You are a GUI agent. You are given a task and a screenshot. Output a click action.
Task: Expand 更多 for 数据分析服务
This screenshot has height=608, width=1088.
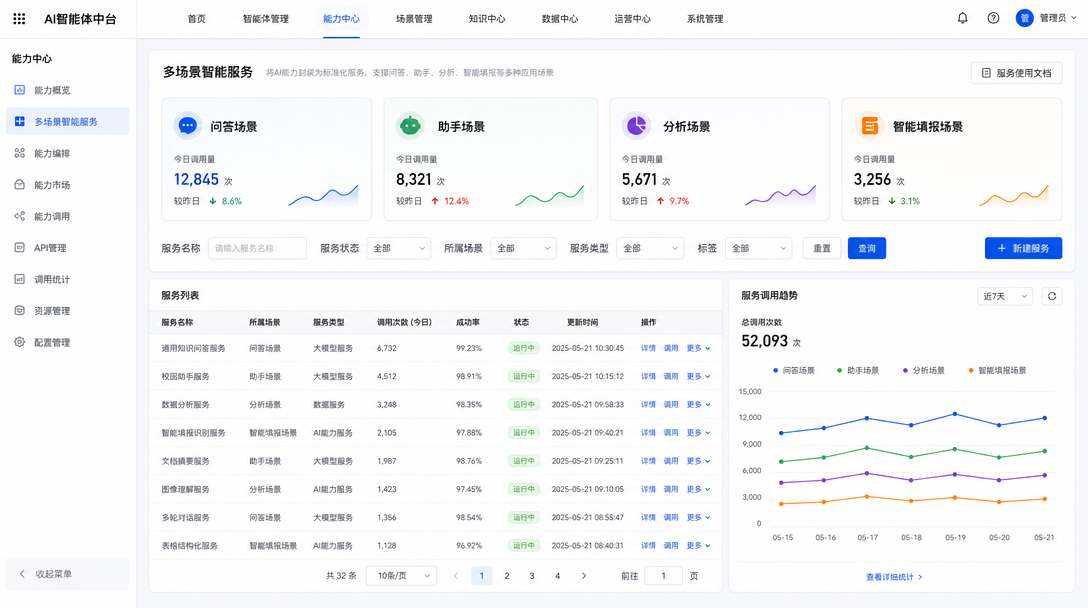pyautogui.click(x=698, y=405)
